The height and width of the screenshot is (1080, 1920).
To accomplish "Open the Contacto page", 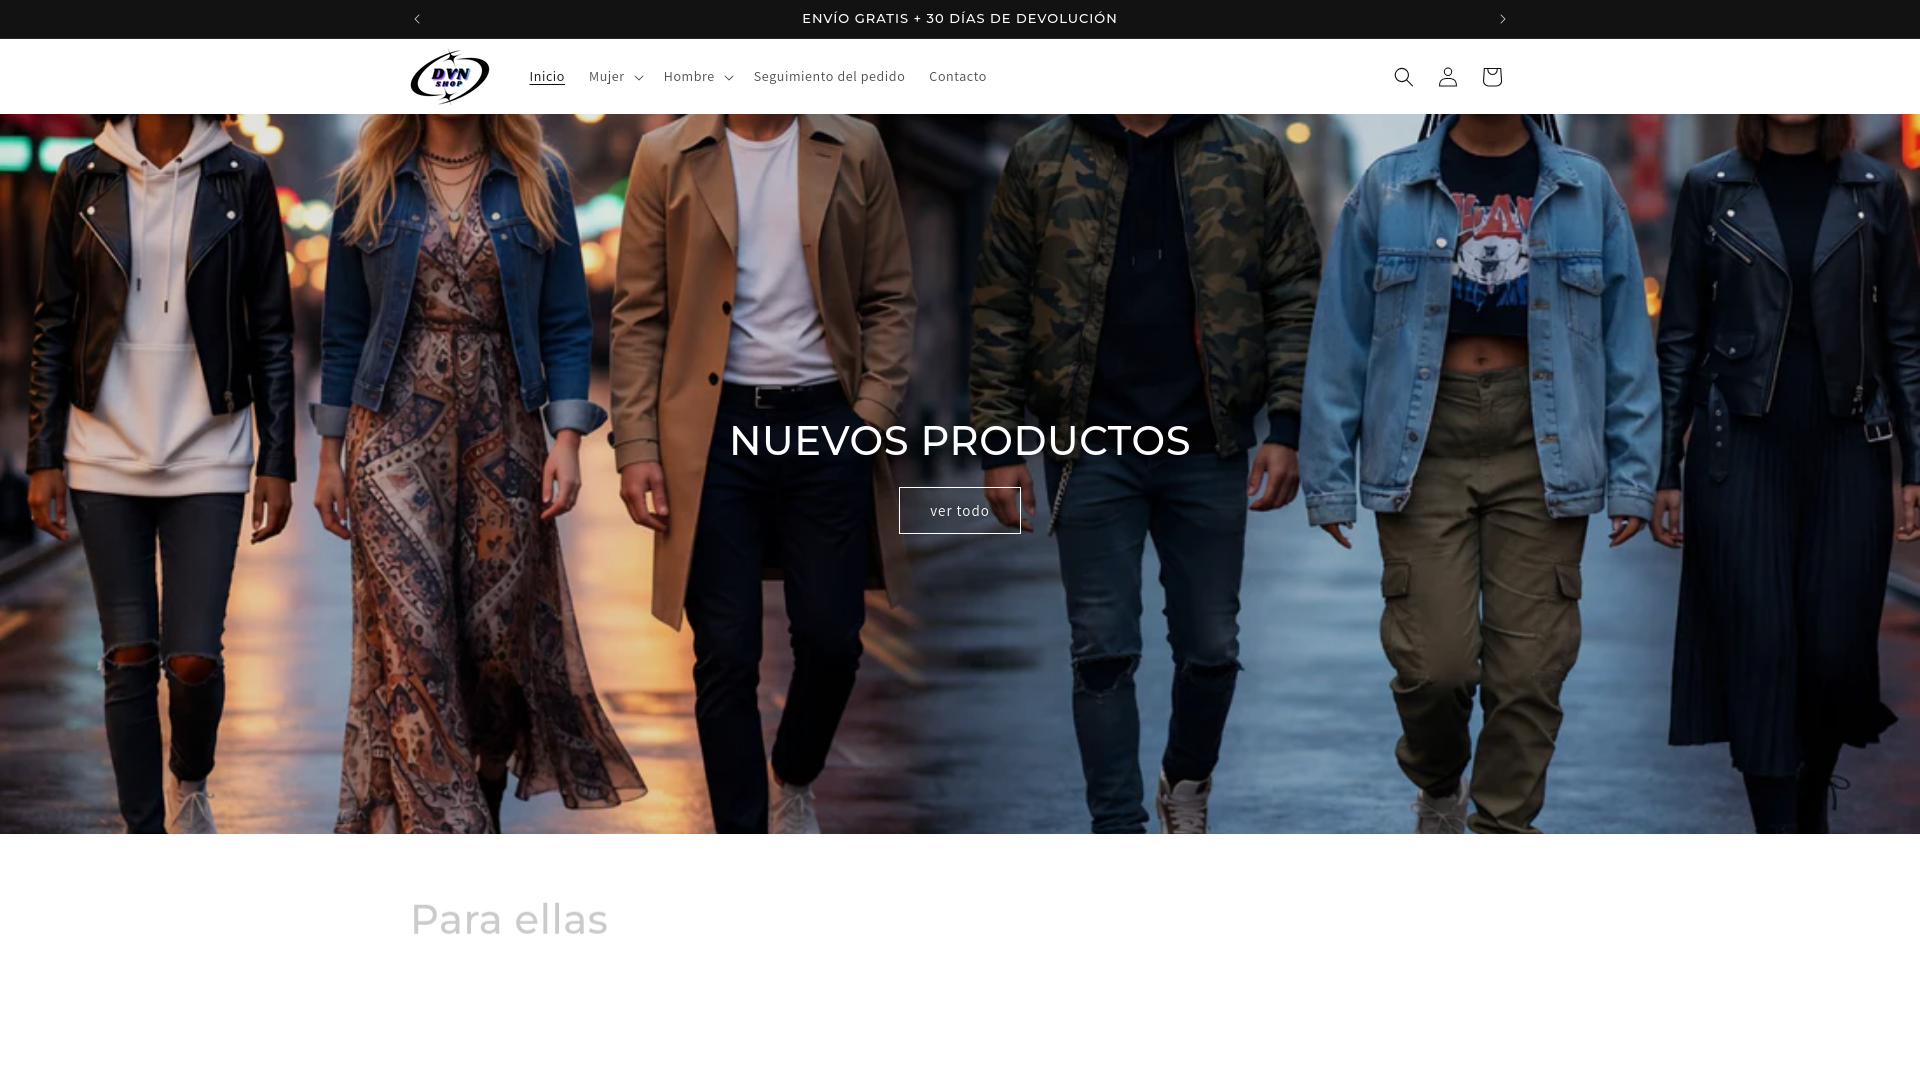I will tap(958, 77).
